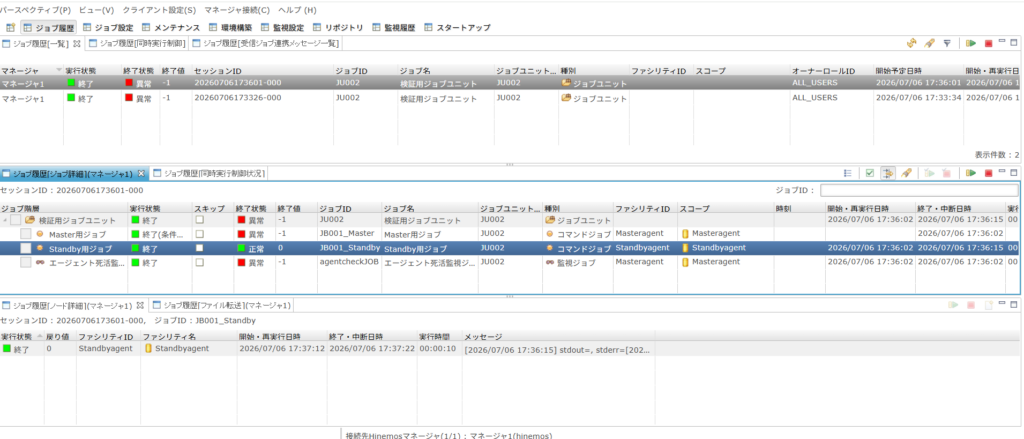Viewport: 1024px width, 439px height.
Task: Click the folder icon of 検証用ジョブユニット
Action: (x=29, y=221)
